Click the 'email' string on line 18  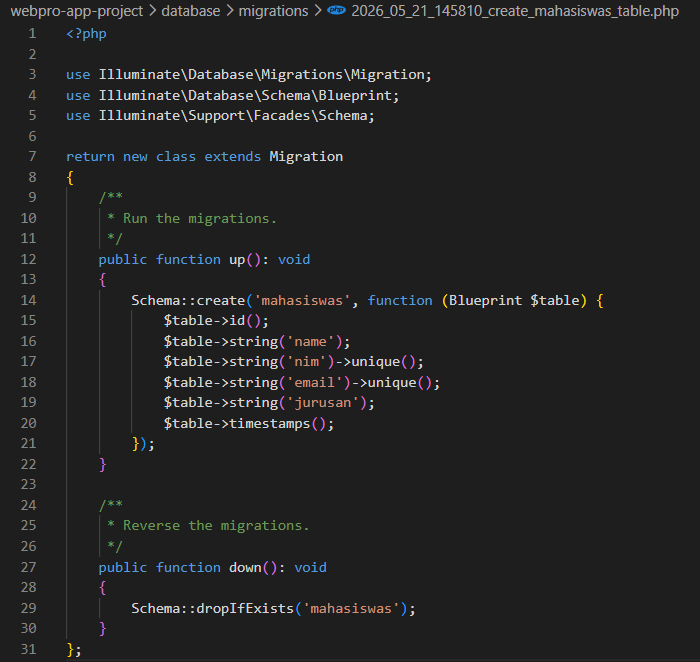(x=314, y=383)
